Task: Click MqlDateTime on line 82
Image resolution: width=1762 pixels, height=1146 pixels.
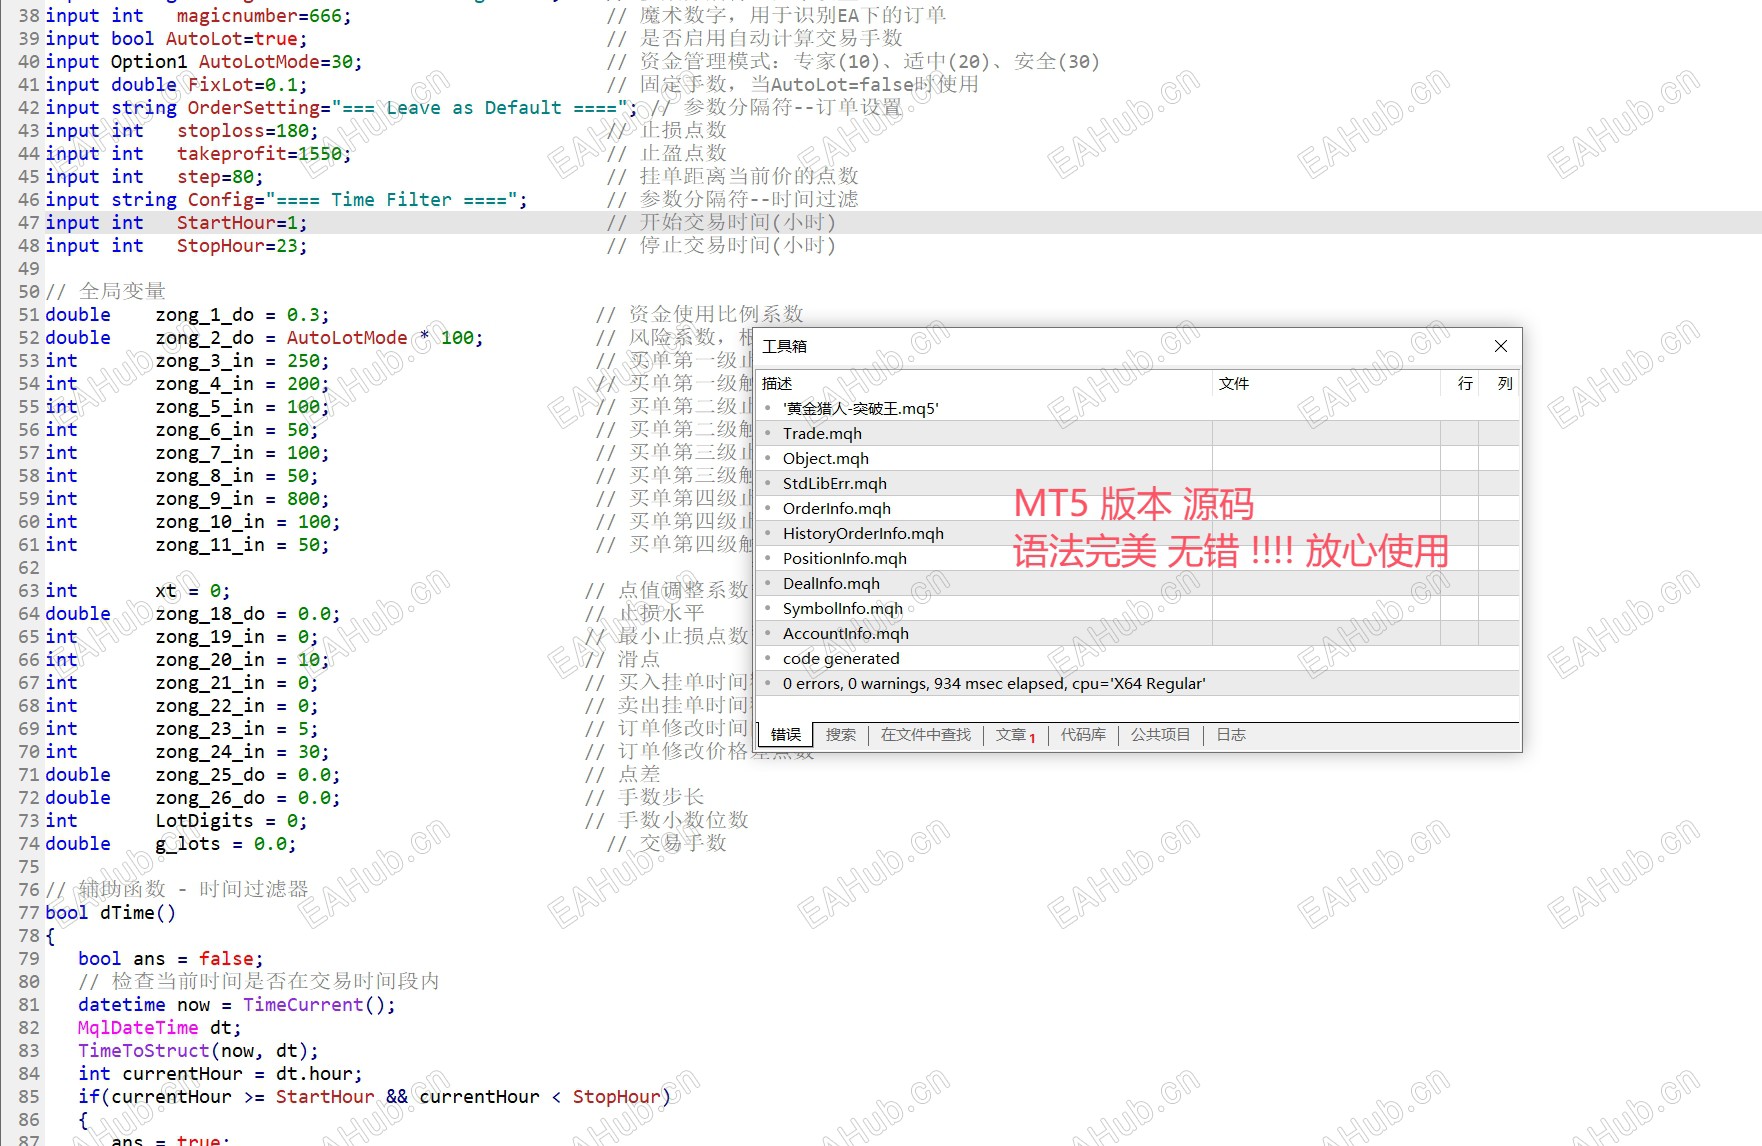Action: (138, 1028)
